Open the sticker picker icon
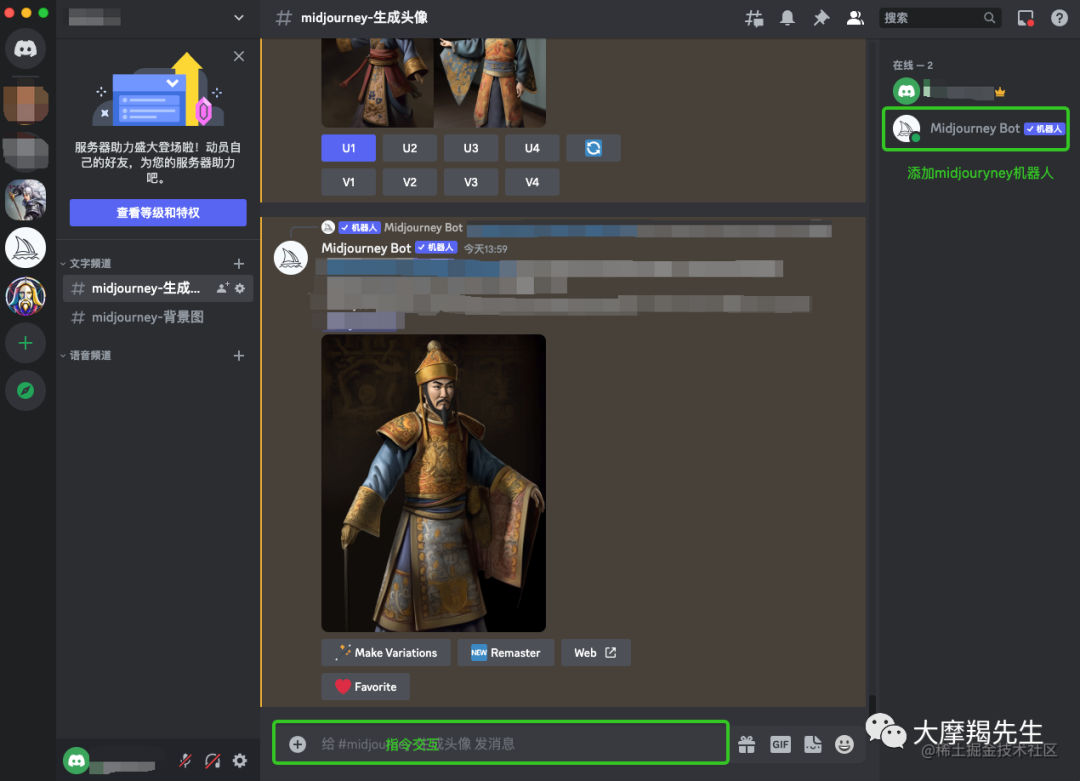Screen dimensions: 1080x781 (x=813, y=744)
